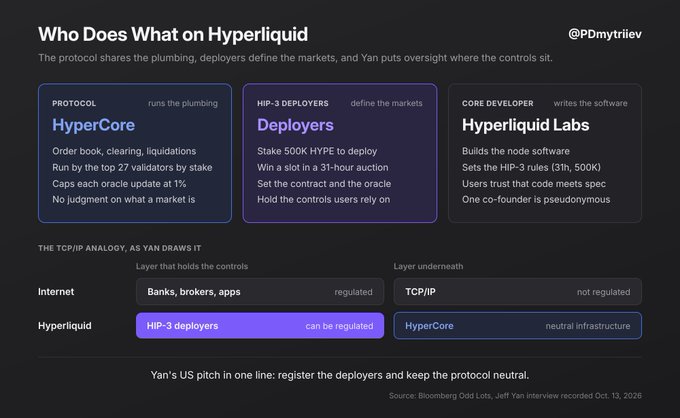Click 'Hold the controls users rely on'

pyautogui.click(x=324, y=199)
